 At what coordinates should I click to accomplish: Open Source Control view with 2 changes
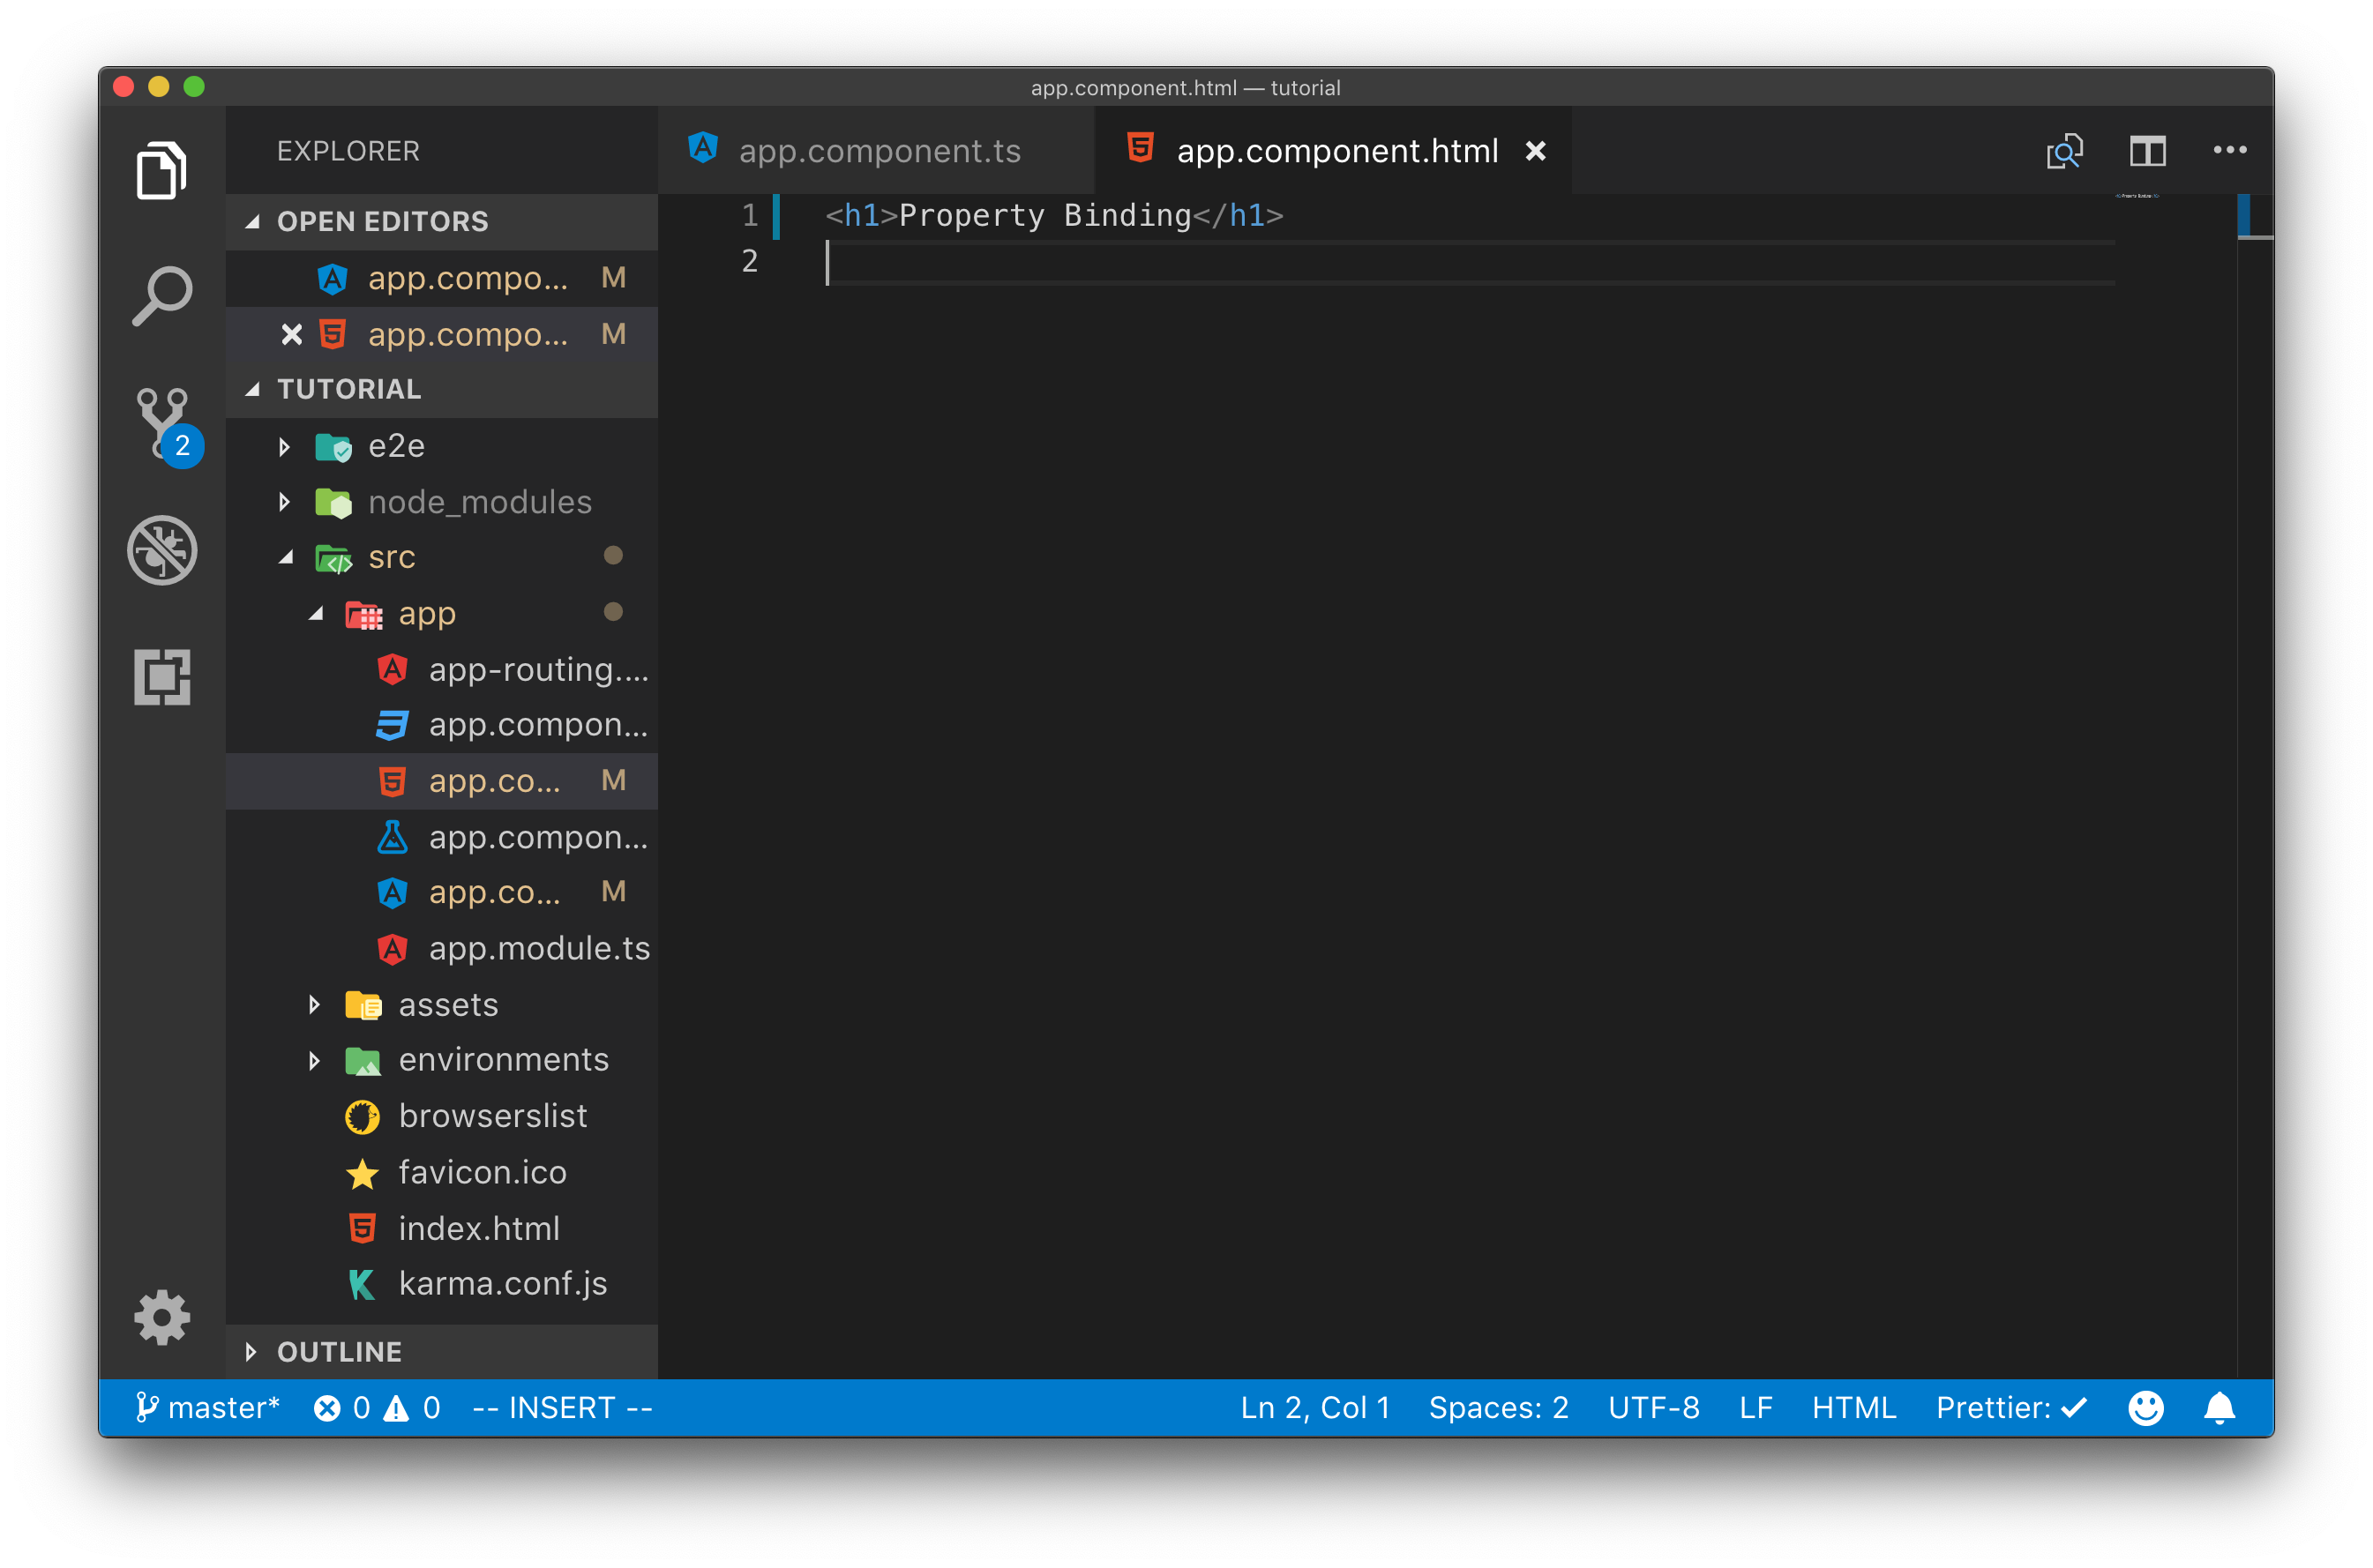[167, 425]
